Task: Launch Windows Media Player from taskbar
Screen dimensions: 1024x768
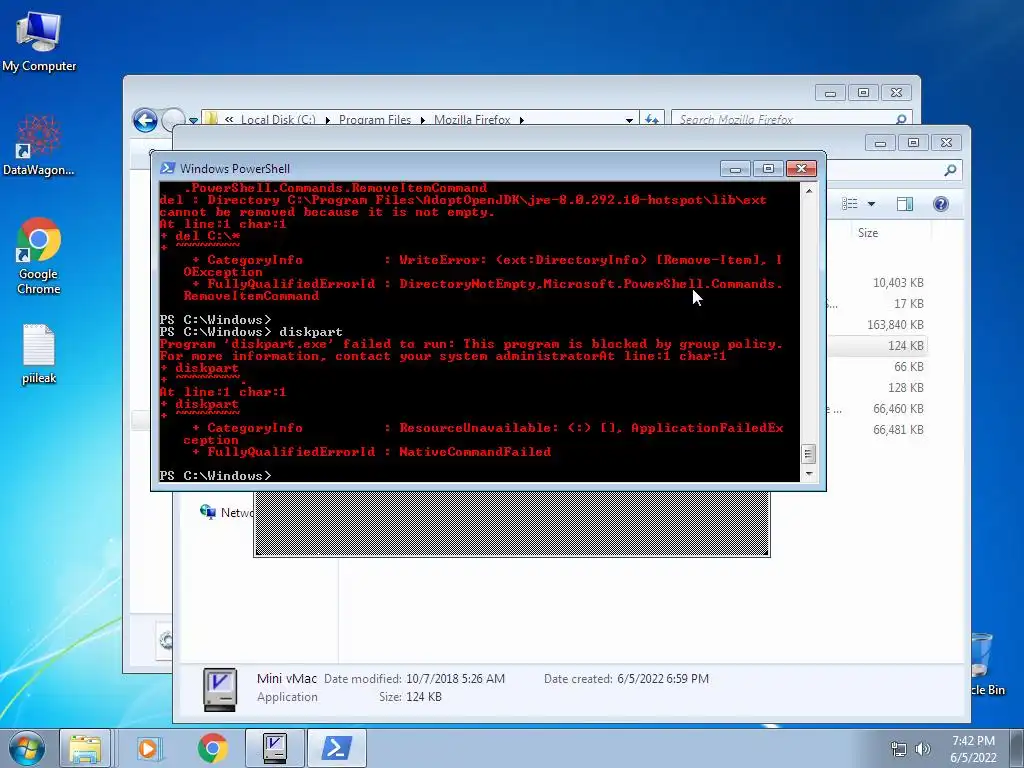Action: point(148,748)
